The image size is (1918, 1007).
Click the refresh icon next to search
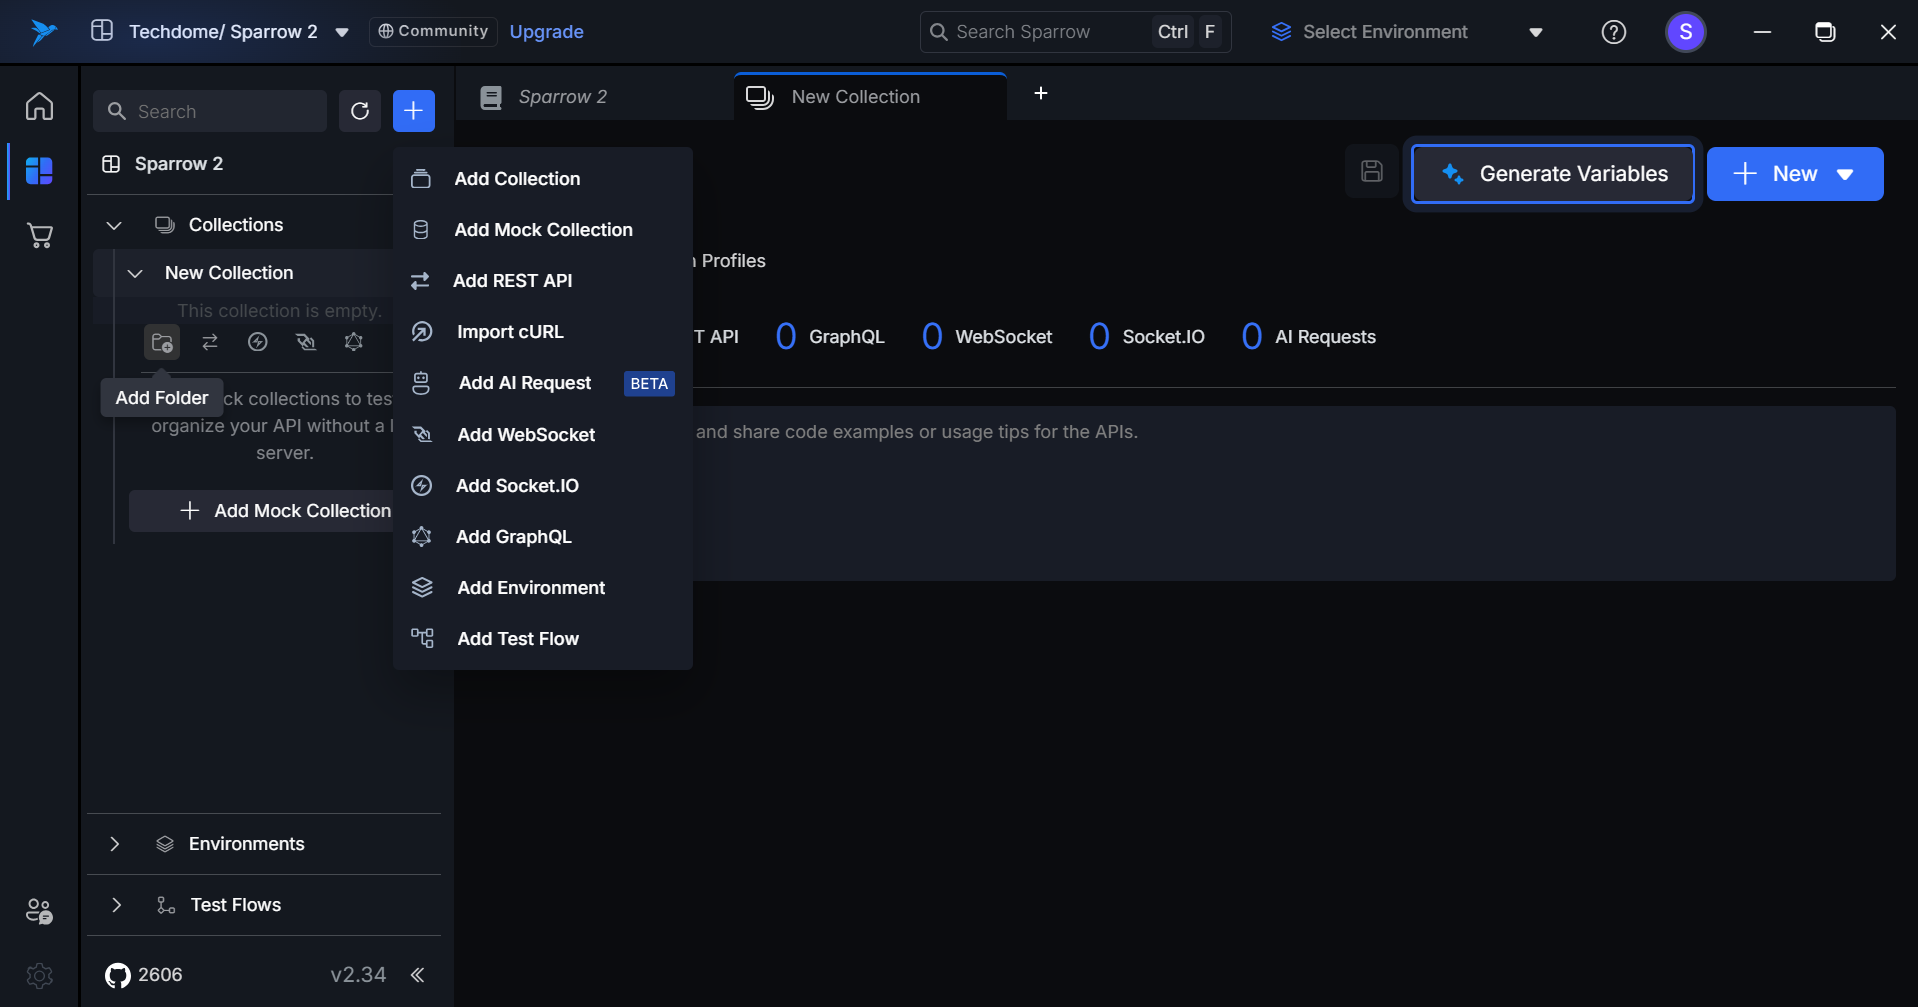coord(360,111)
